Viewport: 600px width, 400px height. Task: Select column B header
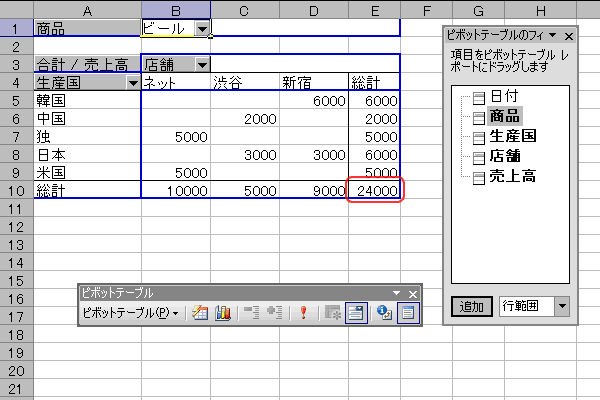point(176,10)
